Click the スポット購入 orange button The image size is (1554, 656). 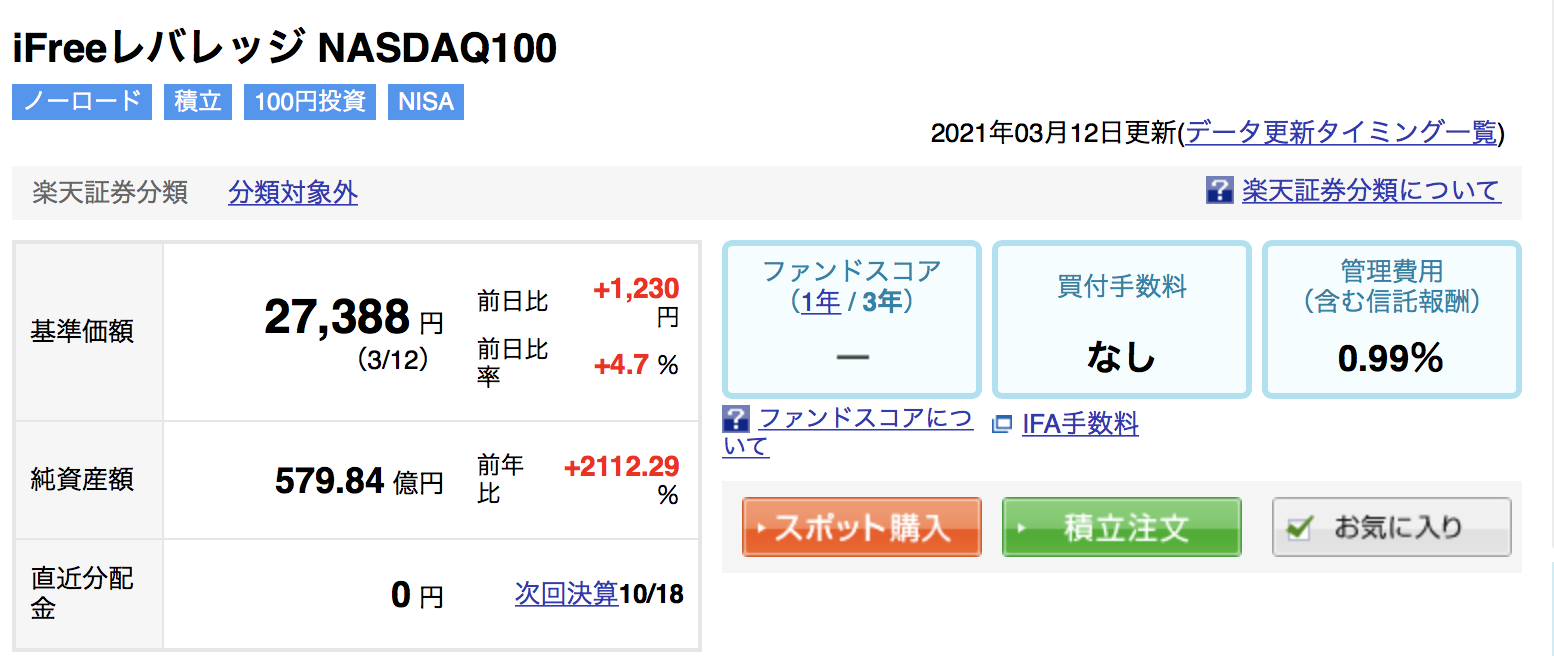[x=861, y=527]
